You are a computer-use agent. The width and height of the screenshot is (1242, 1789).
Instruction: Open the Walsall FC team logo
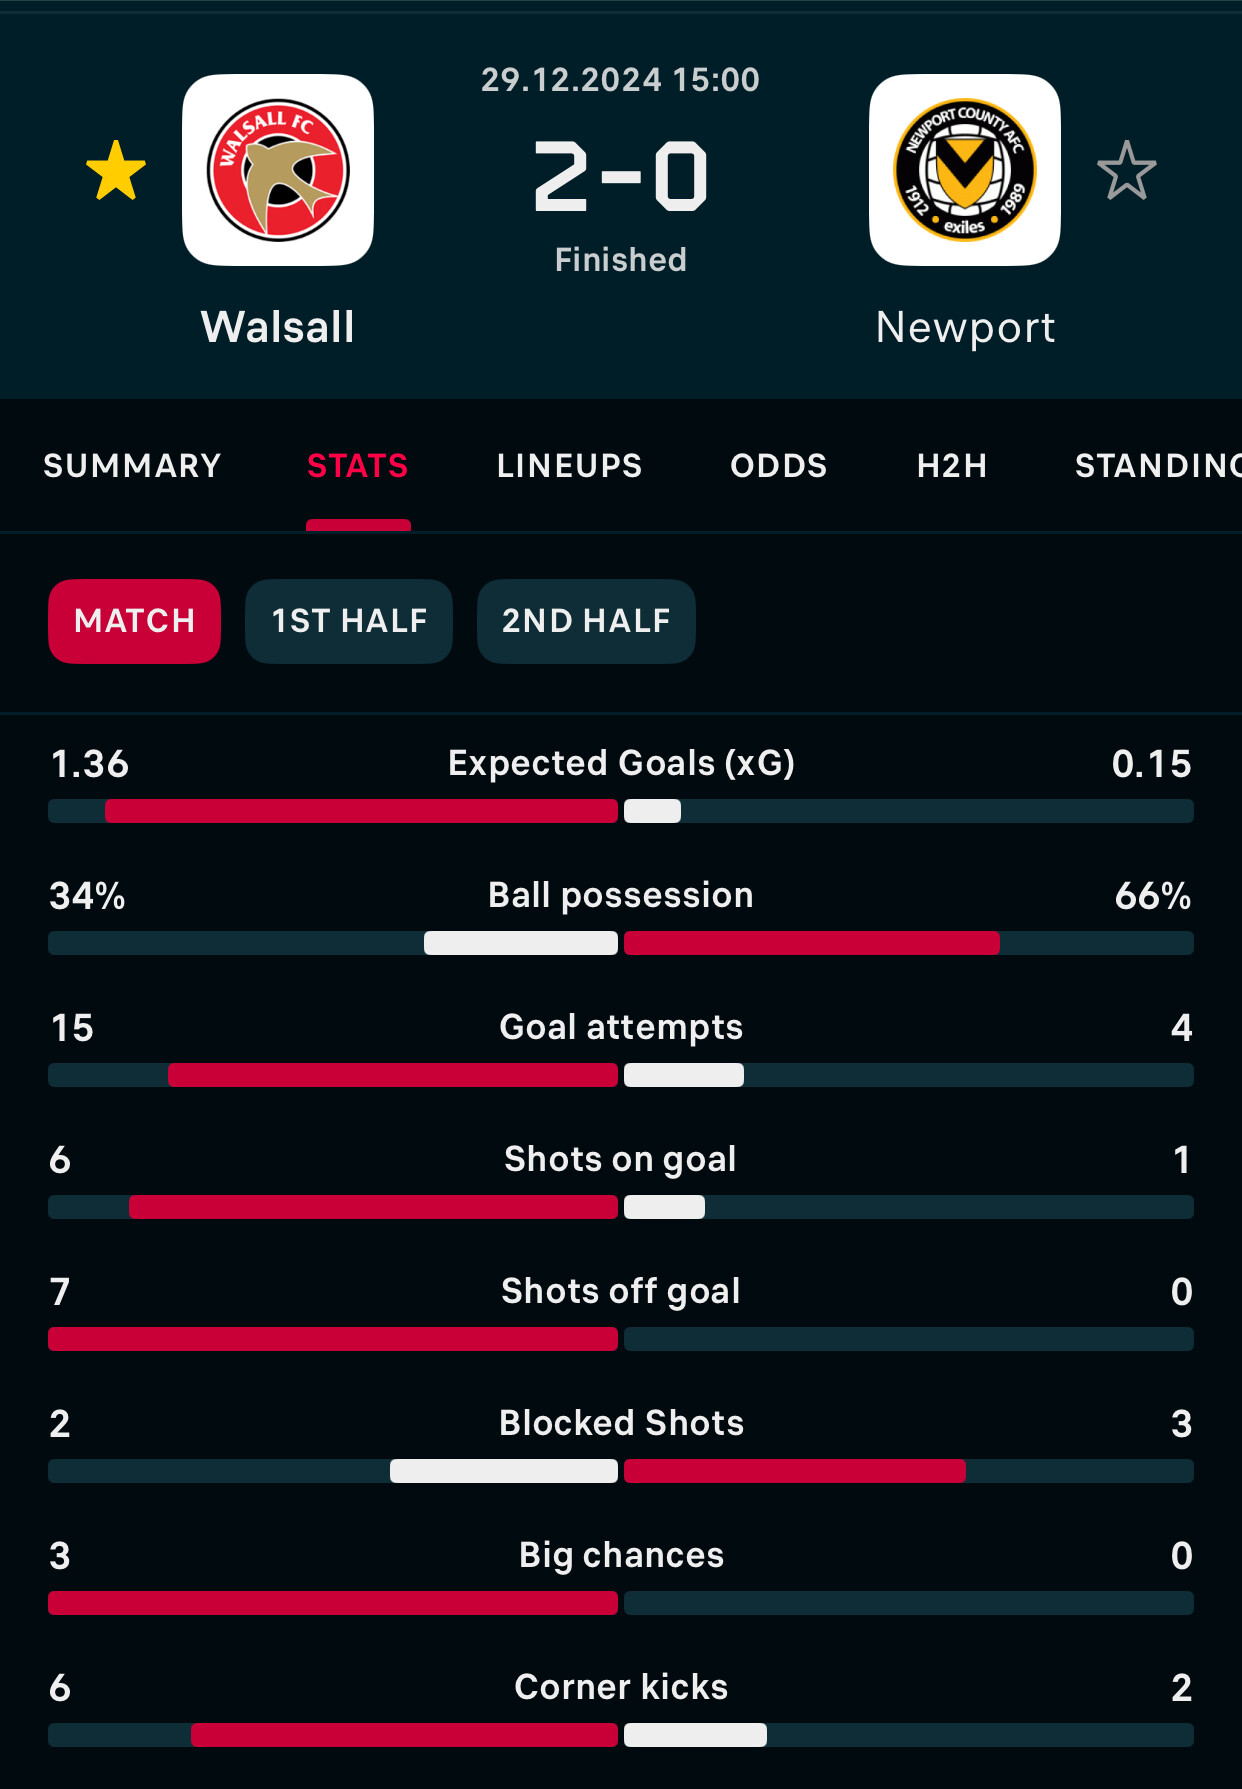tap(278, 170)
